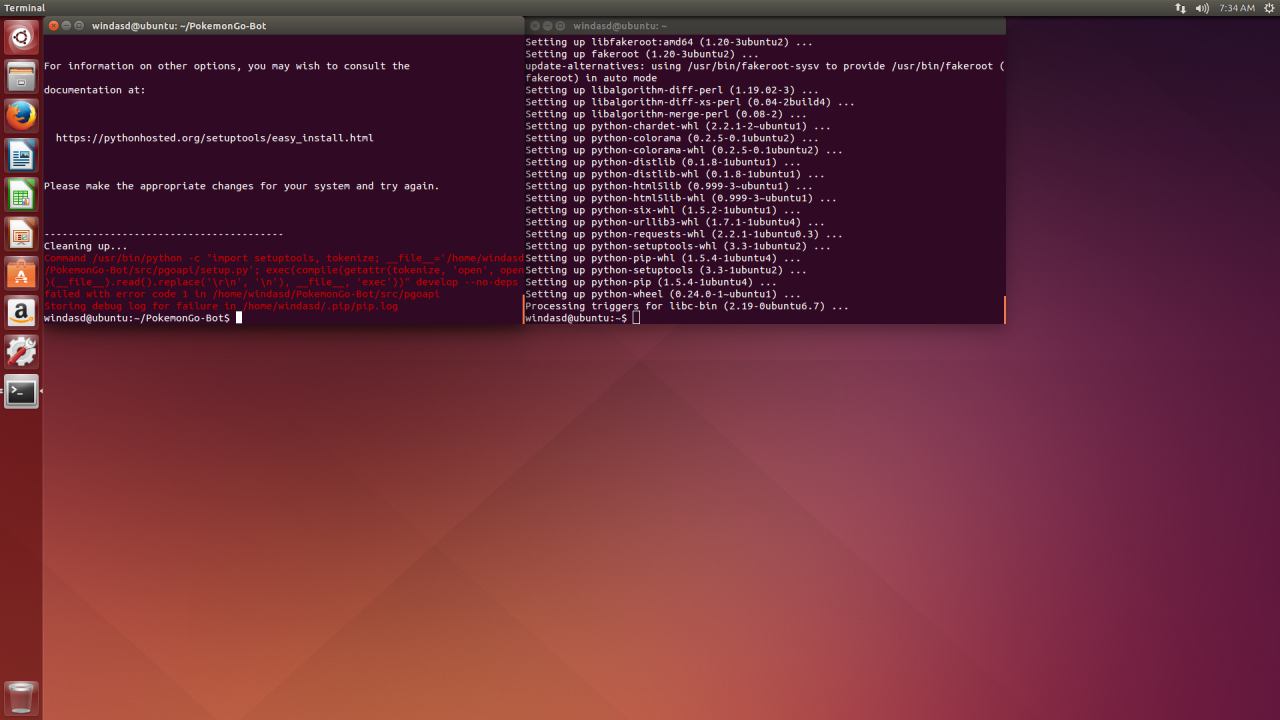Maximize the PokemonGo-Bot terminal window
This screenshot has width=1280, height=720.
coord(80,26)
